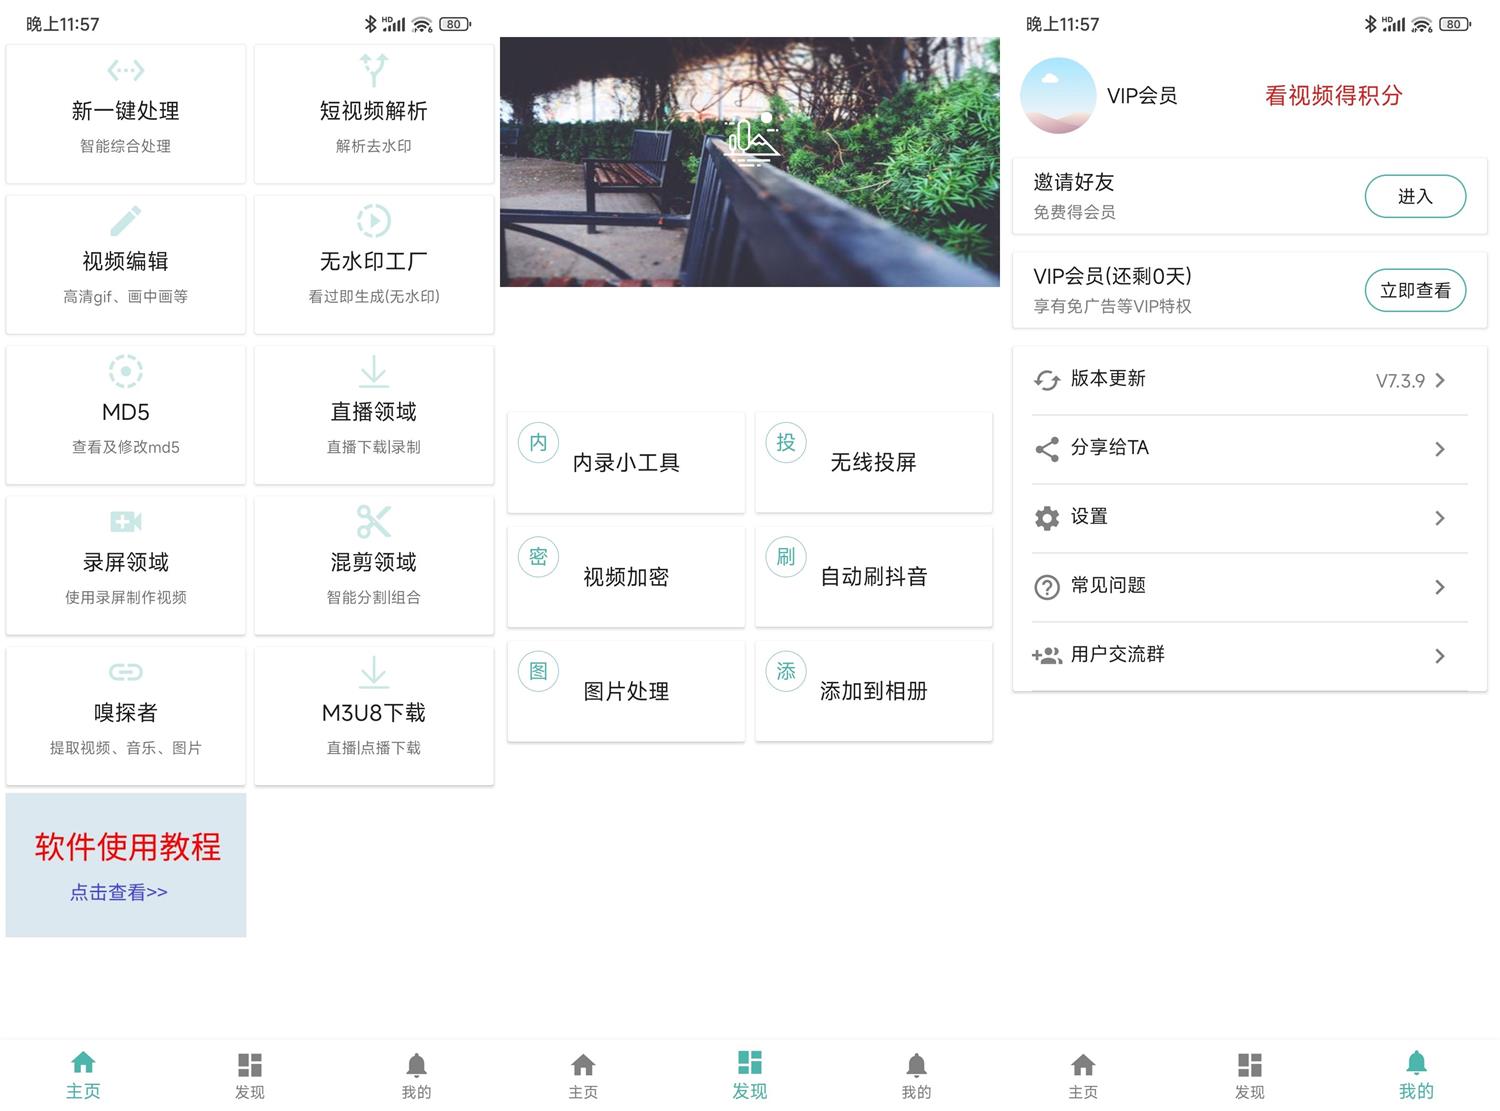Open the 视频加密 encryption tool
This screenshot has width=1500, height=1111.
(625, 576)
